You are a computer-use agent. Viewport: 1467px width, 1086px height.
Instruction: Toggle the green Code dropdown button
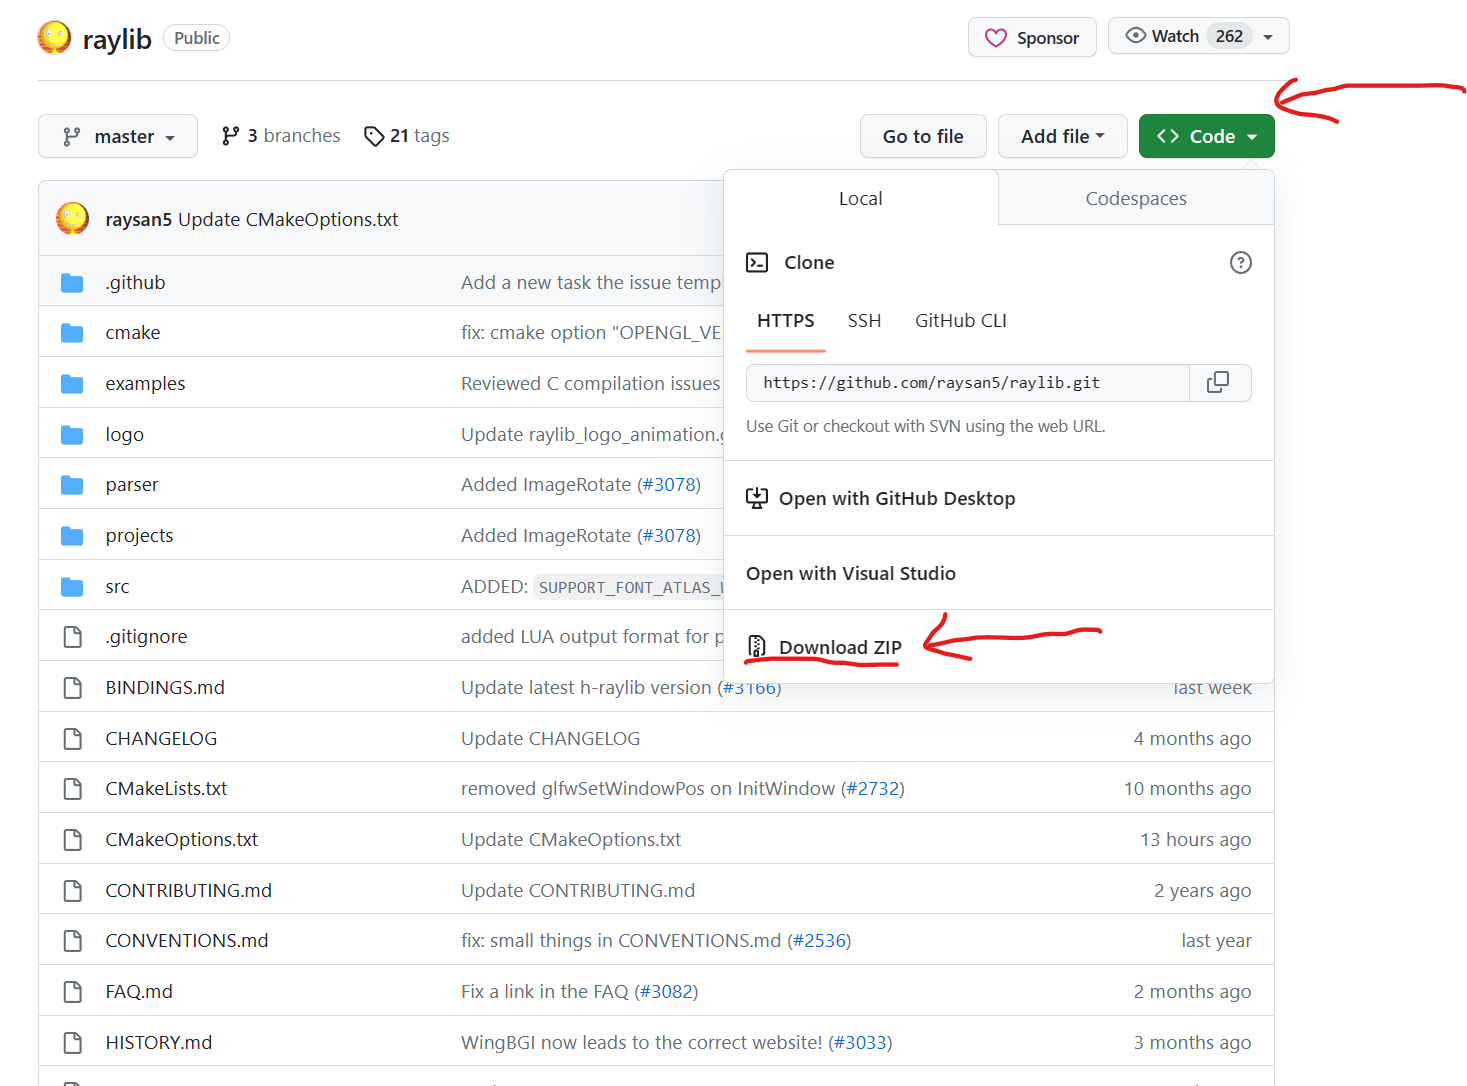coord(1206,136)
